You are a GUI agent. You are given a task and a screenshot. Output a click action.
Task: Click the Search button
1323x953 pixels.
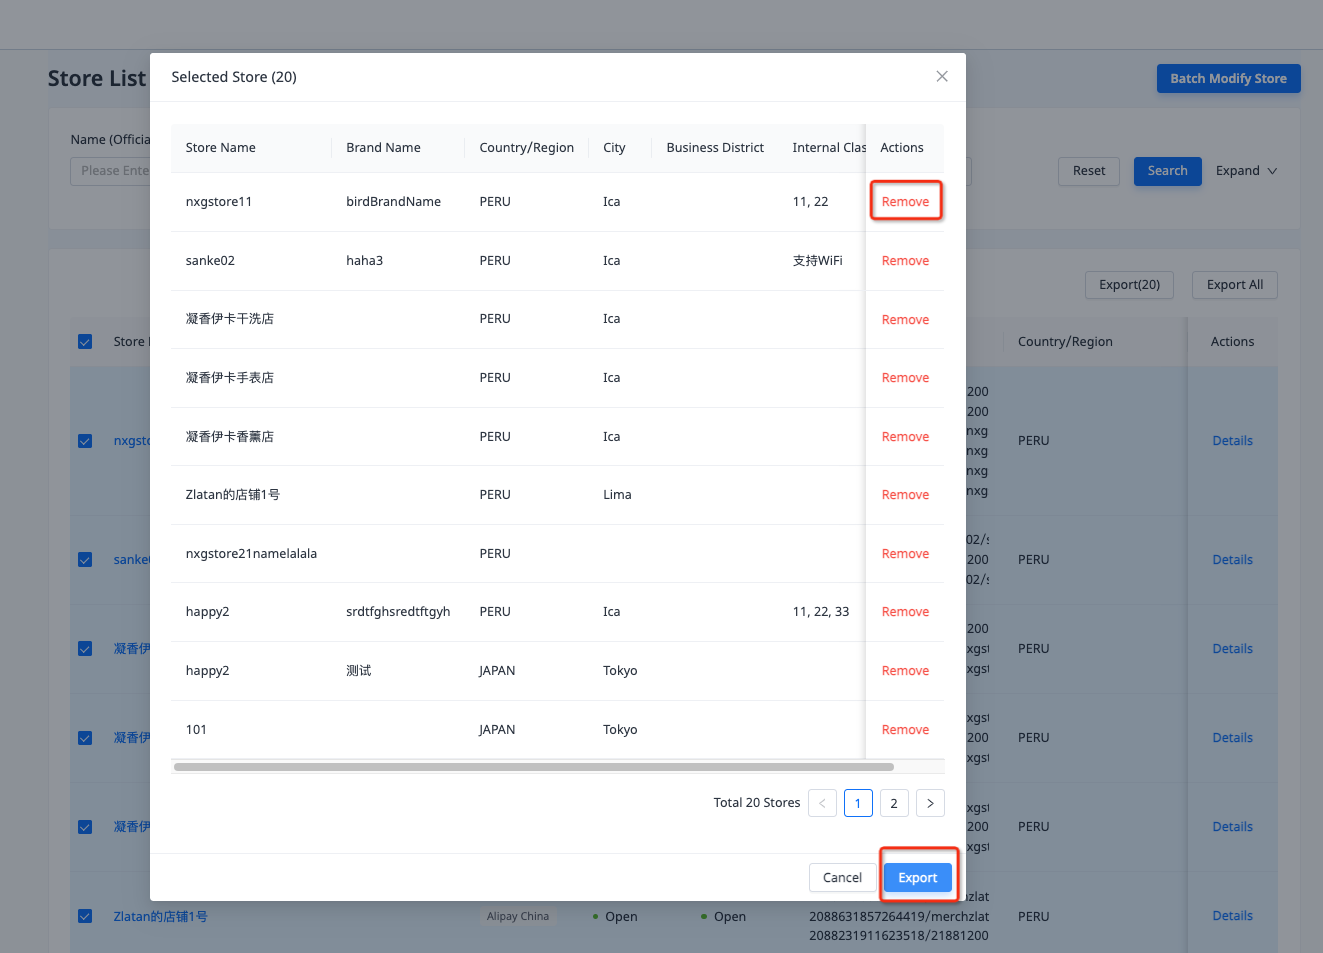[1167, 171]
